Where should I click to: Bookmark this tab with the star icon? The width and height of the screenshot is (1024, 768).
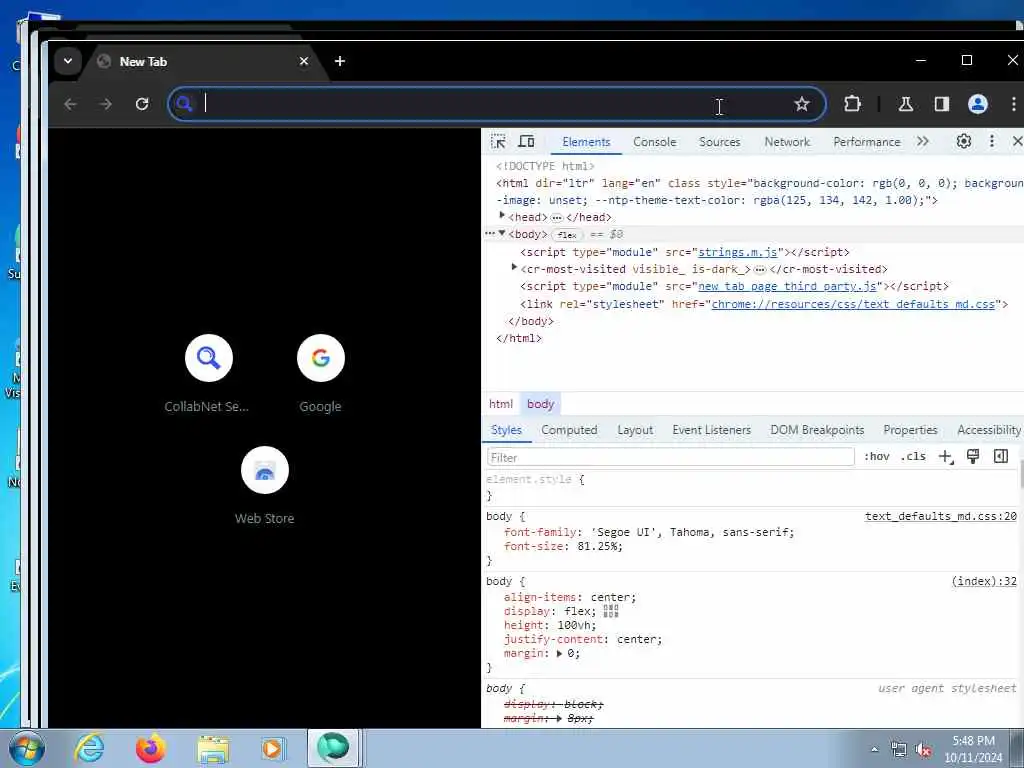click(802, 104)
